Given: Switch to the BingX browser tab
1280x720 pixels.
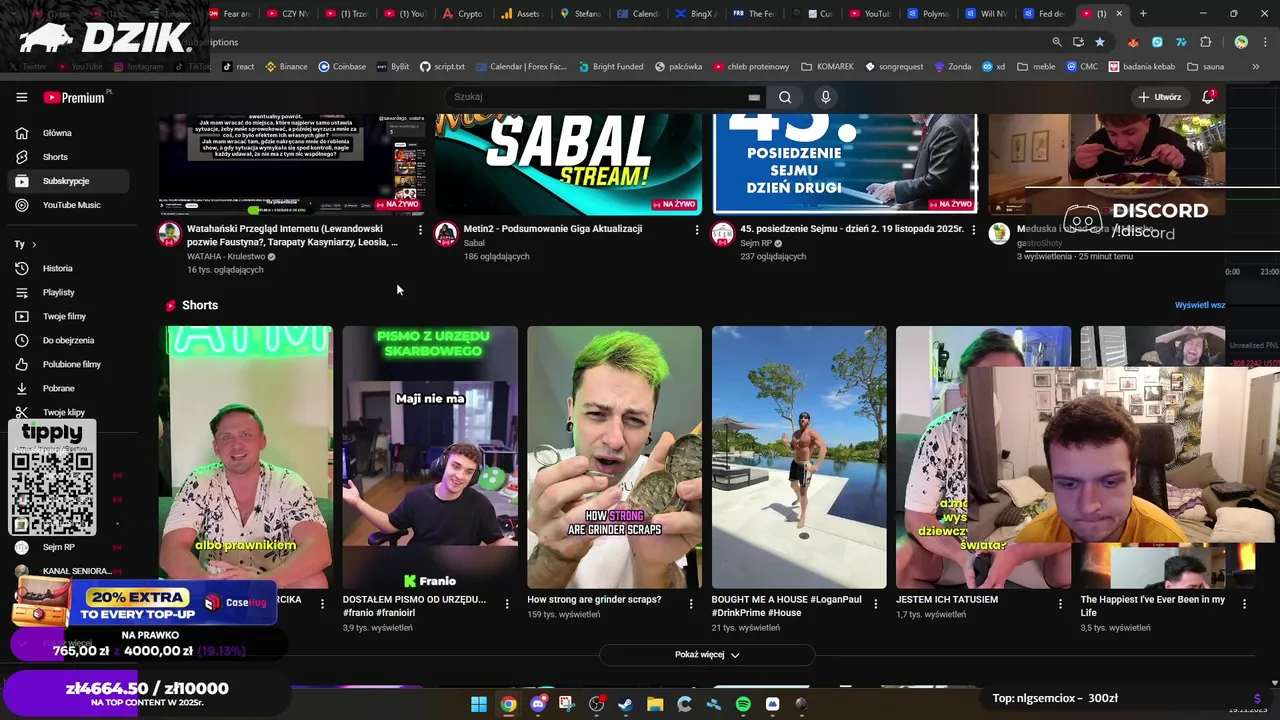Looking at the screenshot, I should click(696, 14).
